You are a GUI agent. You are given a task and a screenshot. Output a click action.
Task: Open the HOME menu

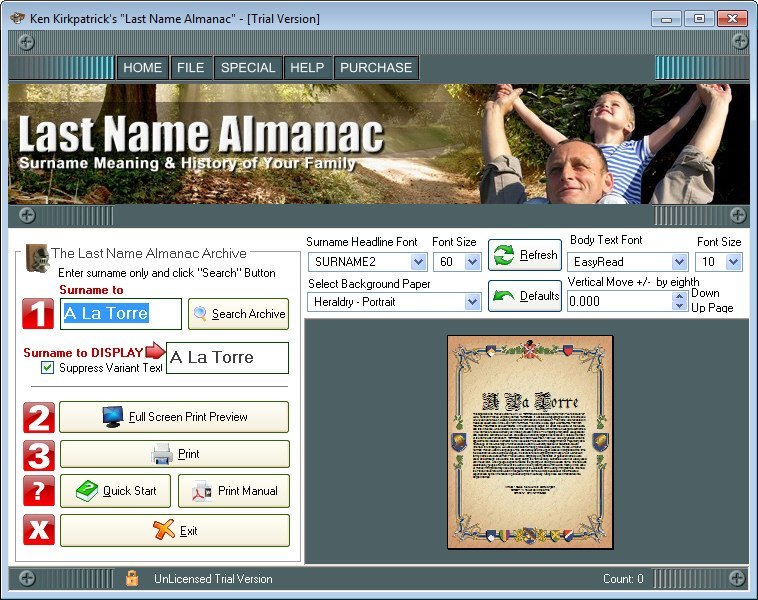(x=142, y=67)
